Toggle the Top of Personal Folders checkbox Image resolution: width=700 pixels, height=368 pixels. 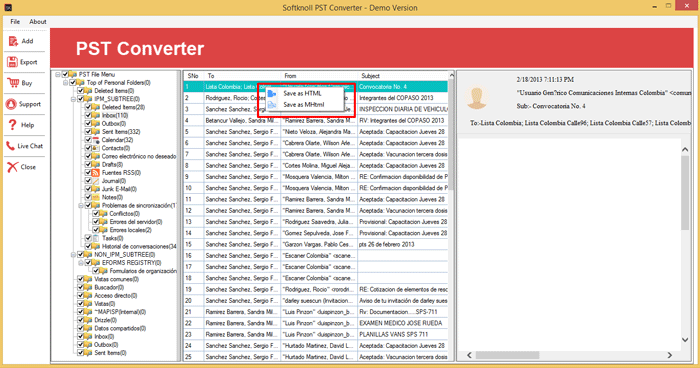click(73, 83)
